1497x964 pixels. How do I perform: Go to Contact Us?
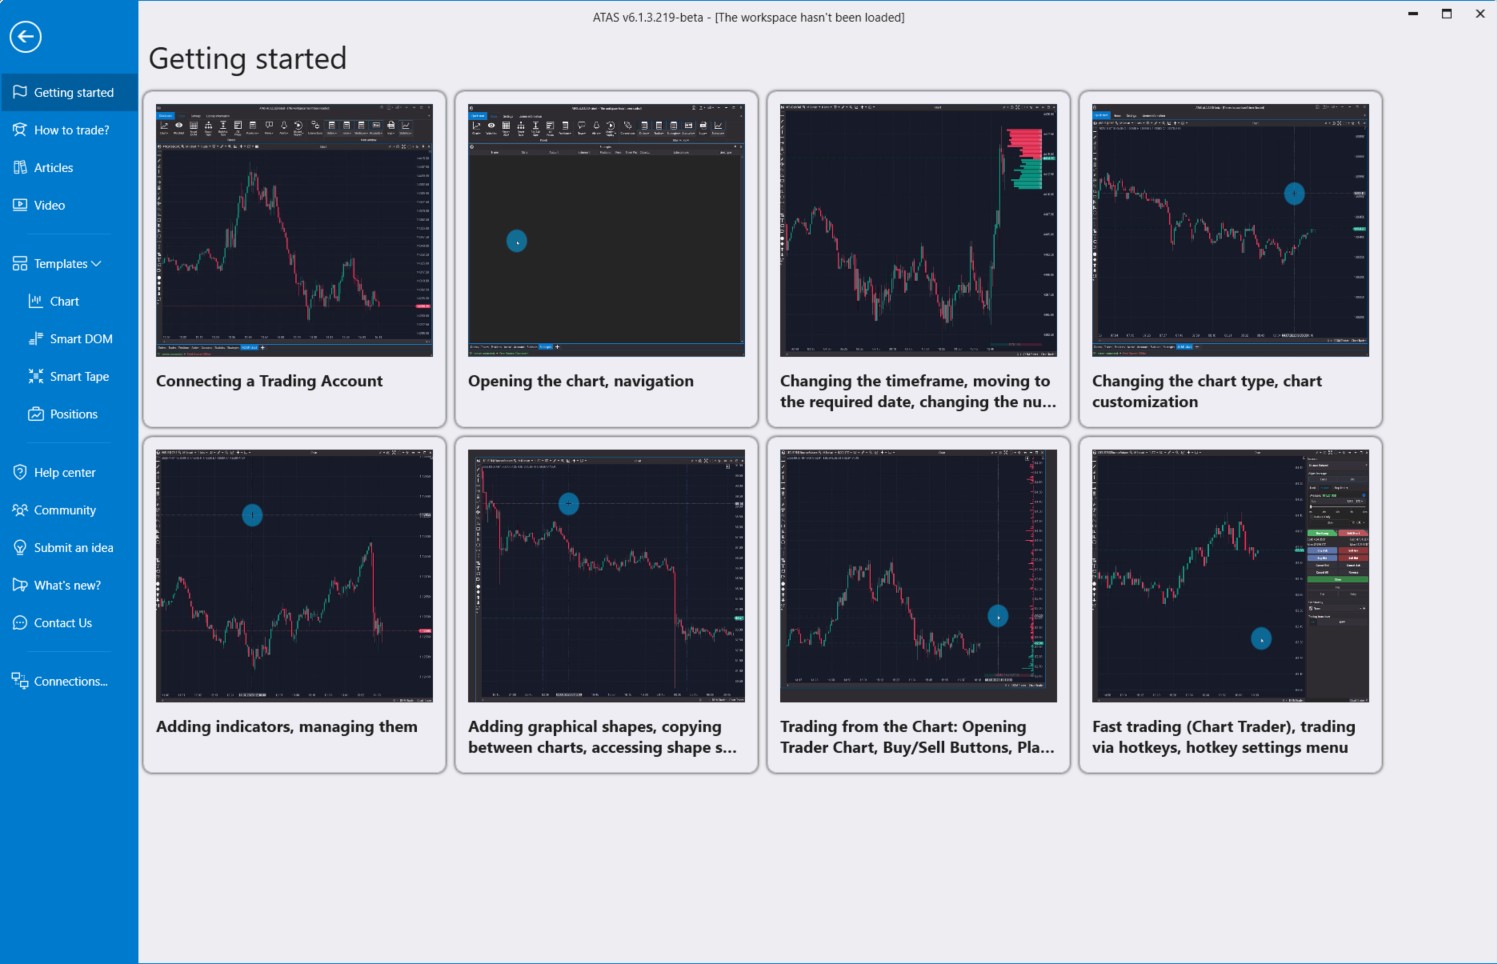63,623
